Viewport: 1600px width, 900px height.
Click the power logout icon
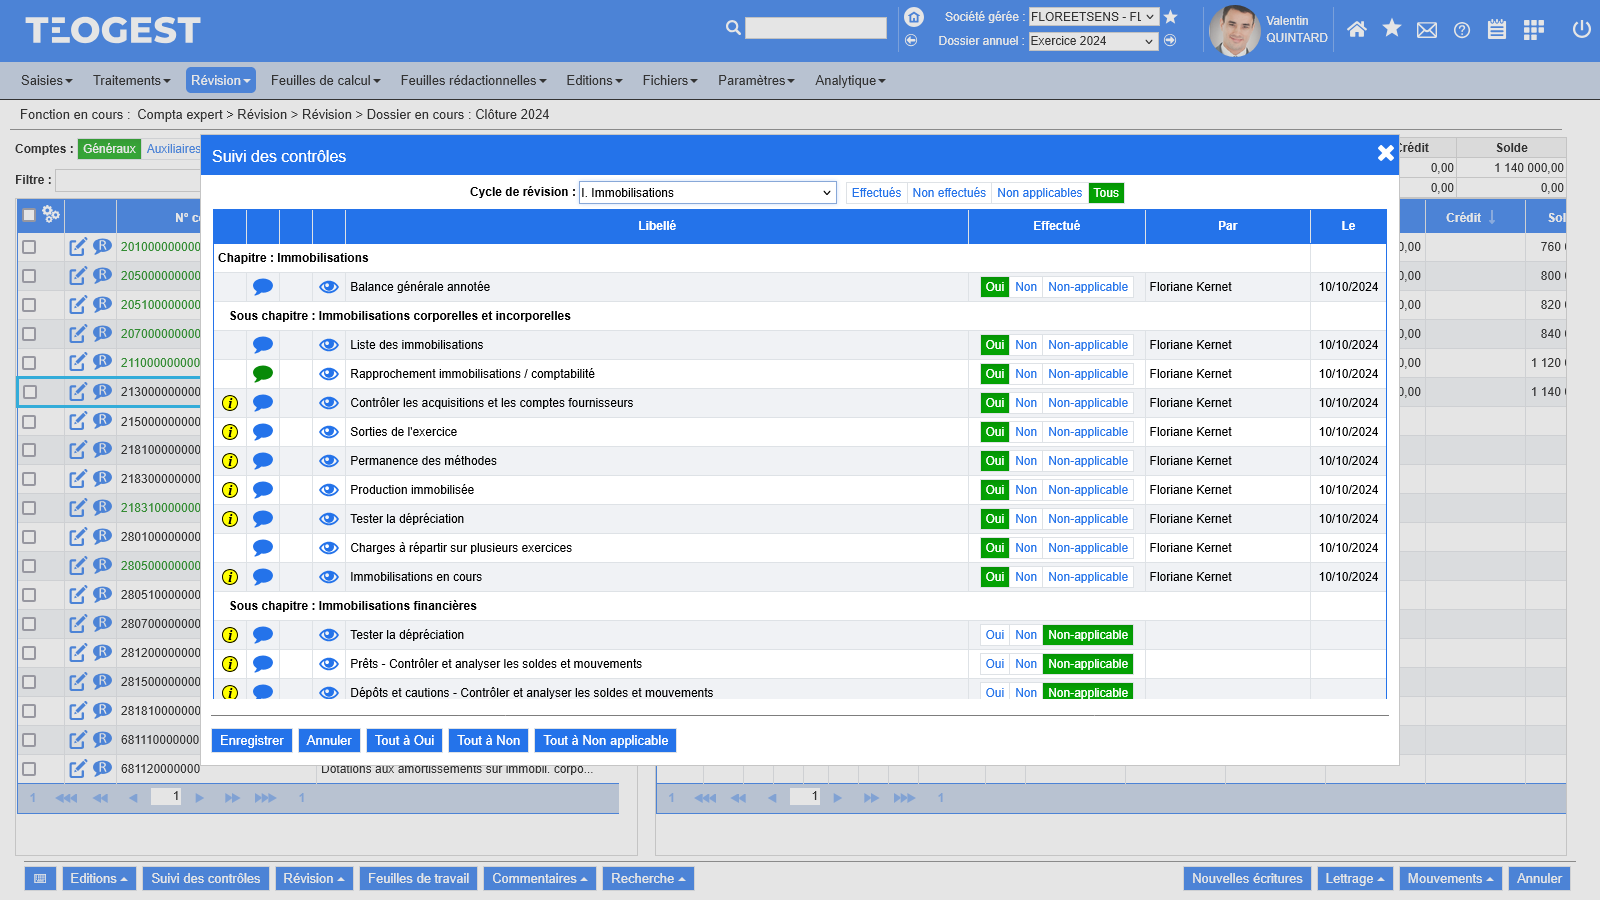coord(1581,30)
